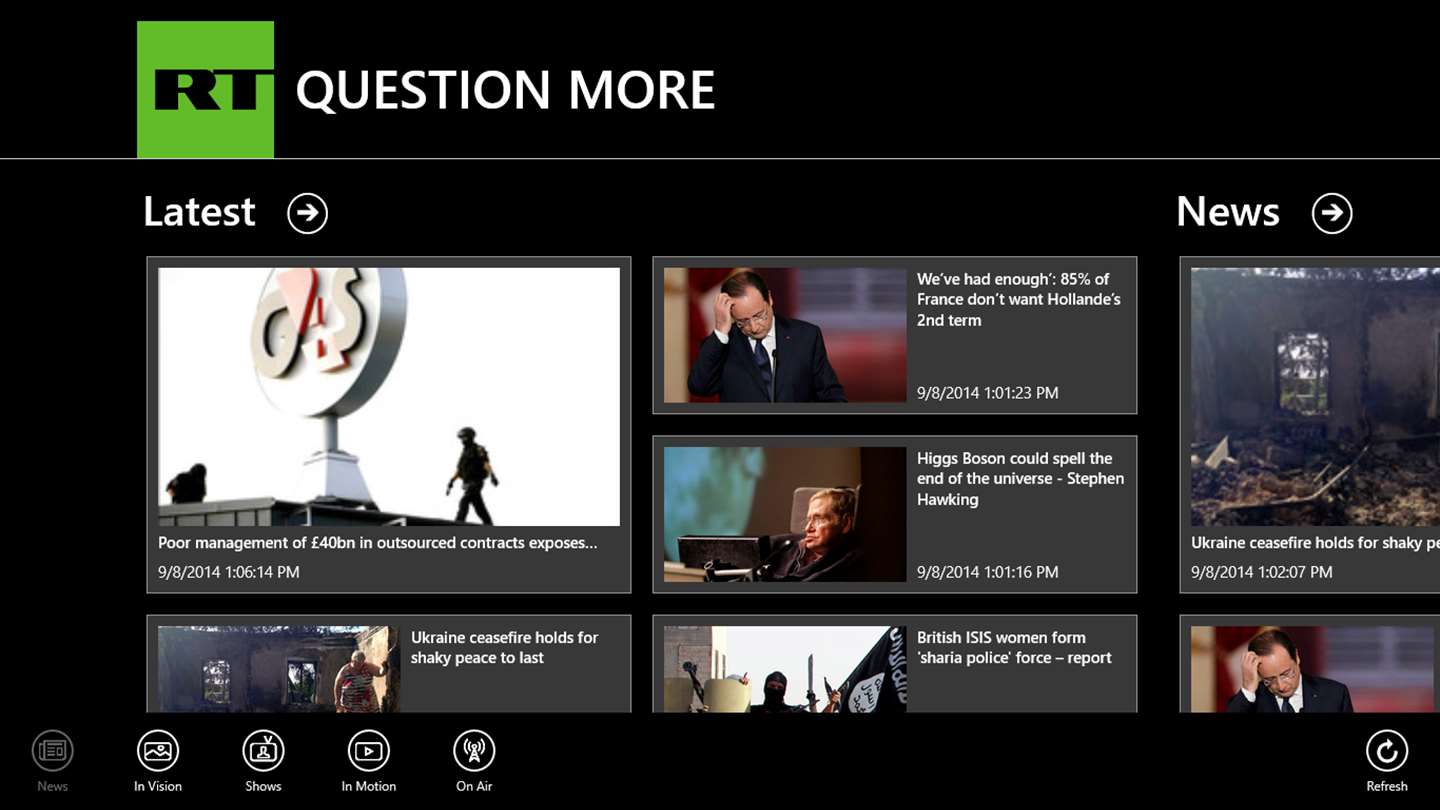Open the Latest section arrow
The image size is (1440, 810).
(307, 213)
